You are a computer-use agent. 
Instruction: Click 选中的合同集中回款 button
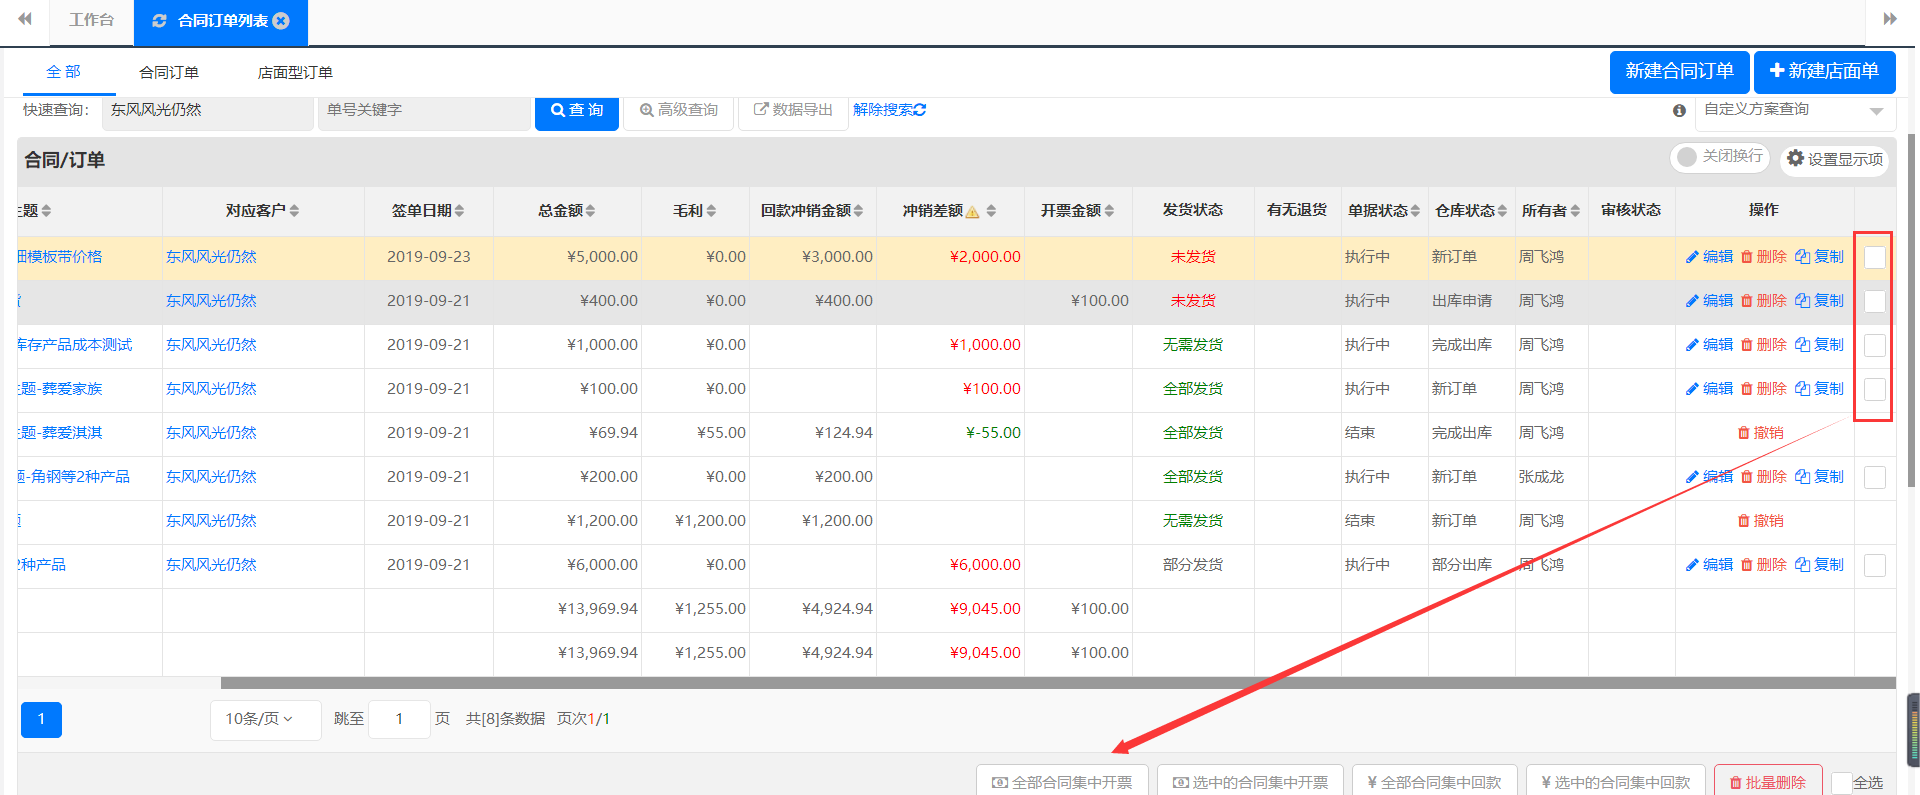[1616, 781]
